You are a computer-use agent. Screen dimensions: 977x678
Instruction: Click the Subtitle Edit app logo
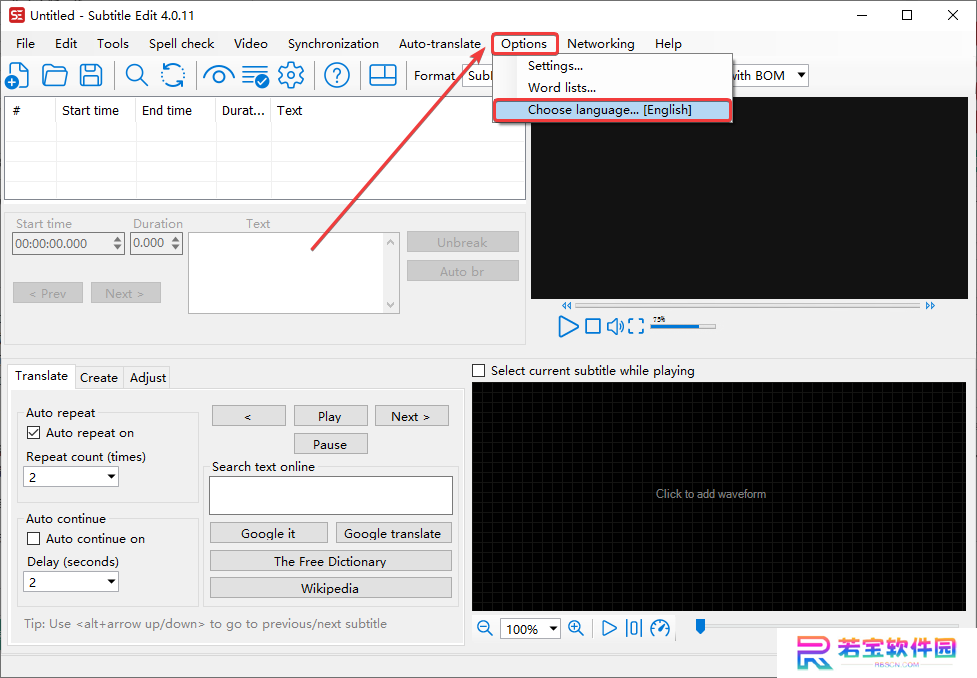pos(17,15)
